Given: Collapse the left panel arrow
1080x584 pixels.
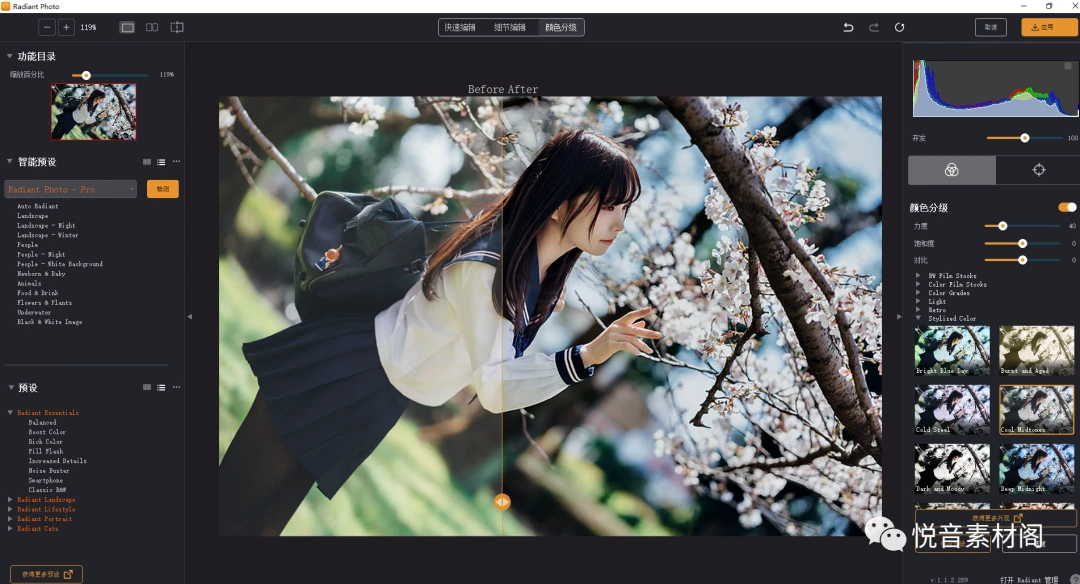Looking at the screenshot, I should (x=189, y=317).
